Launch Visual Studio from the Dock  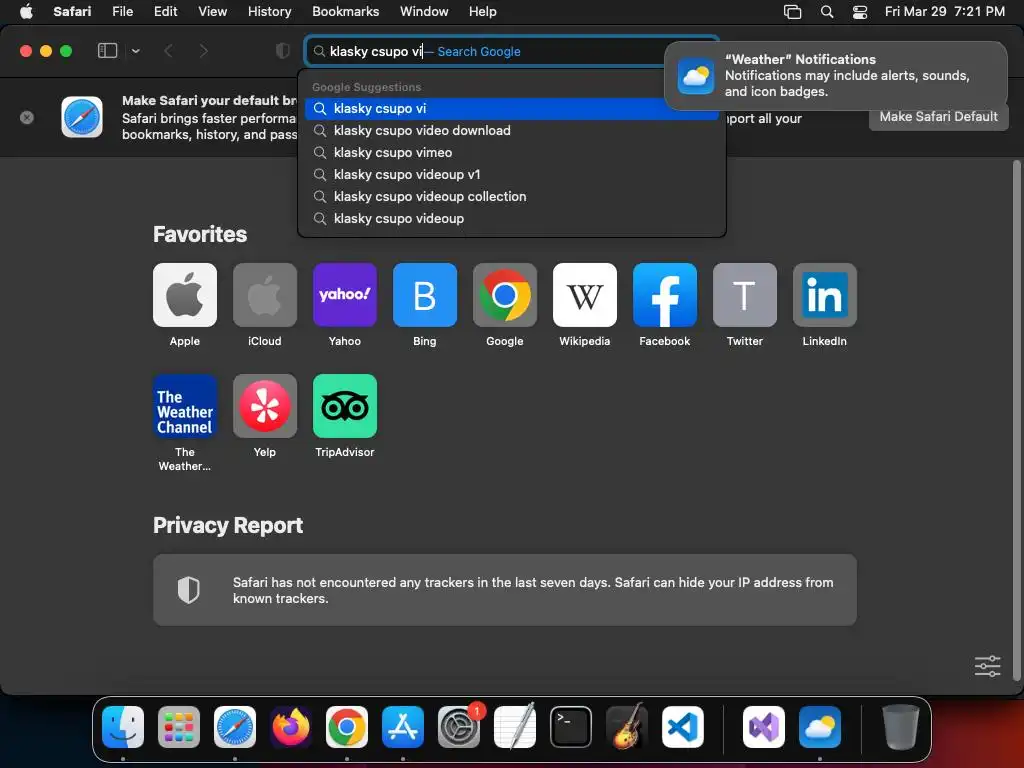764,727
